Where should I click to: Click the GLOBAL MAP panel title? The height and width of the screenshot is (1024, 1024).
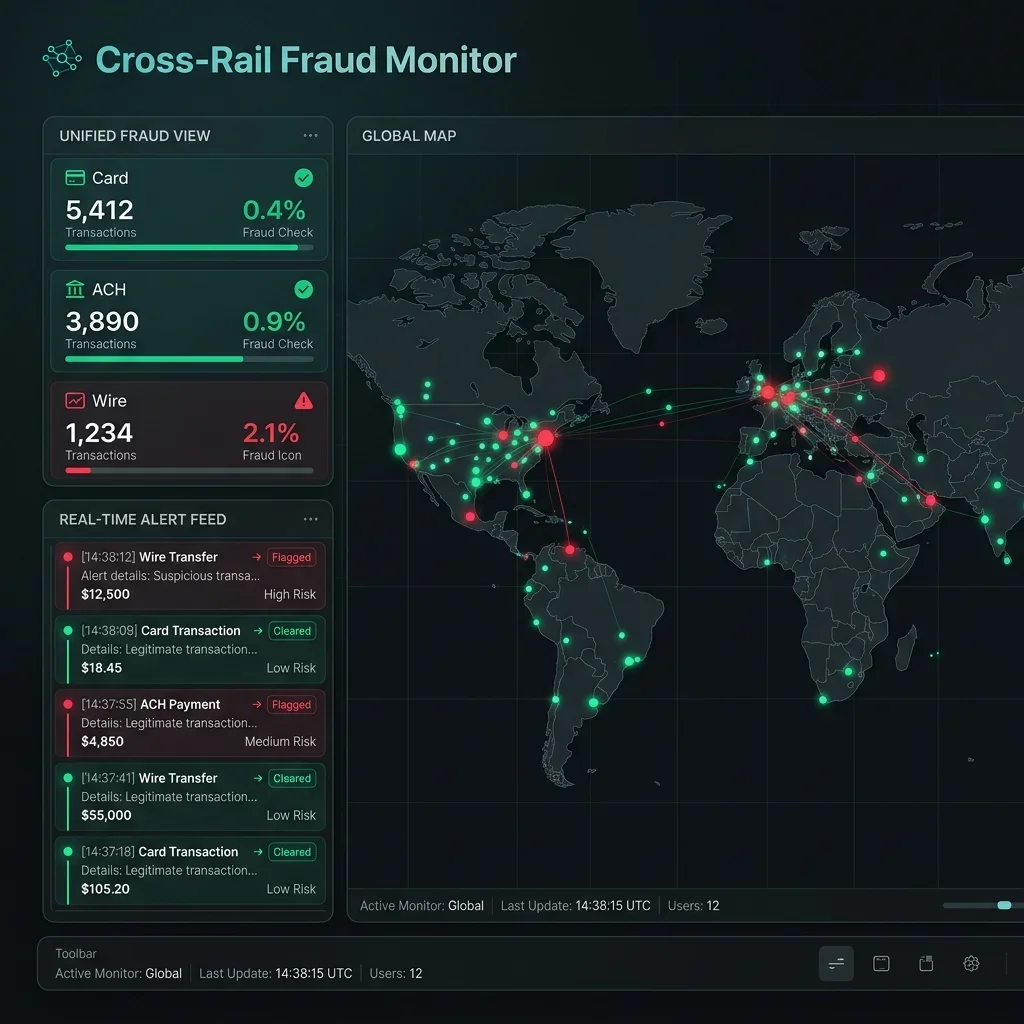click(409, 136)
